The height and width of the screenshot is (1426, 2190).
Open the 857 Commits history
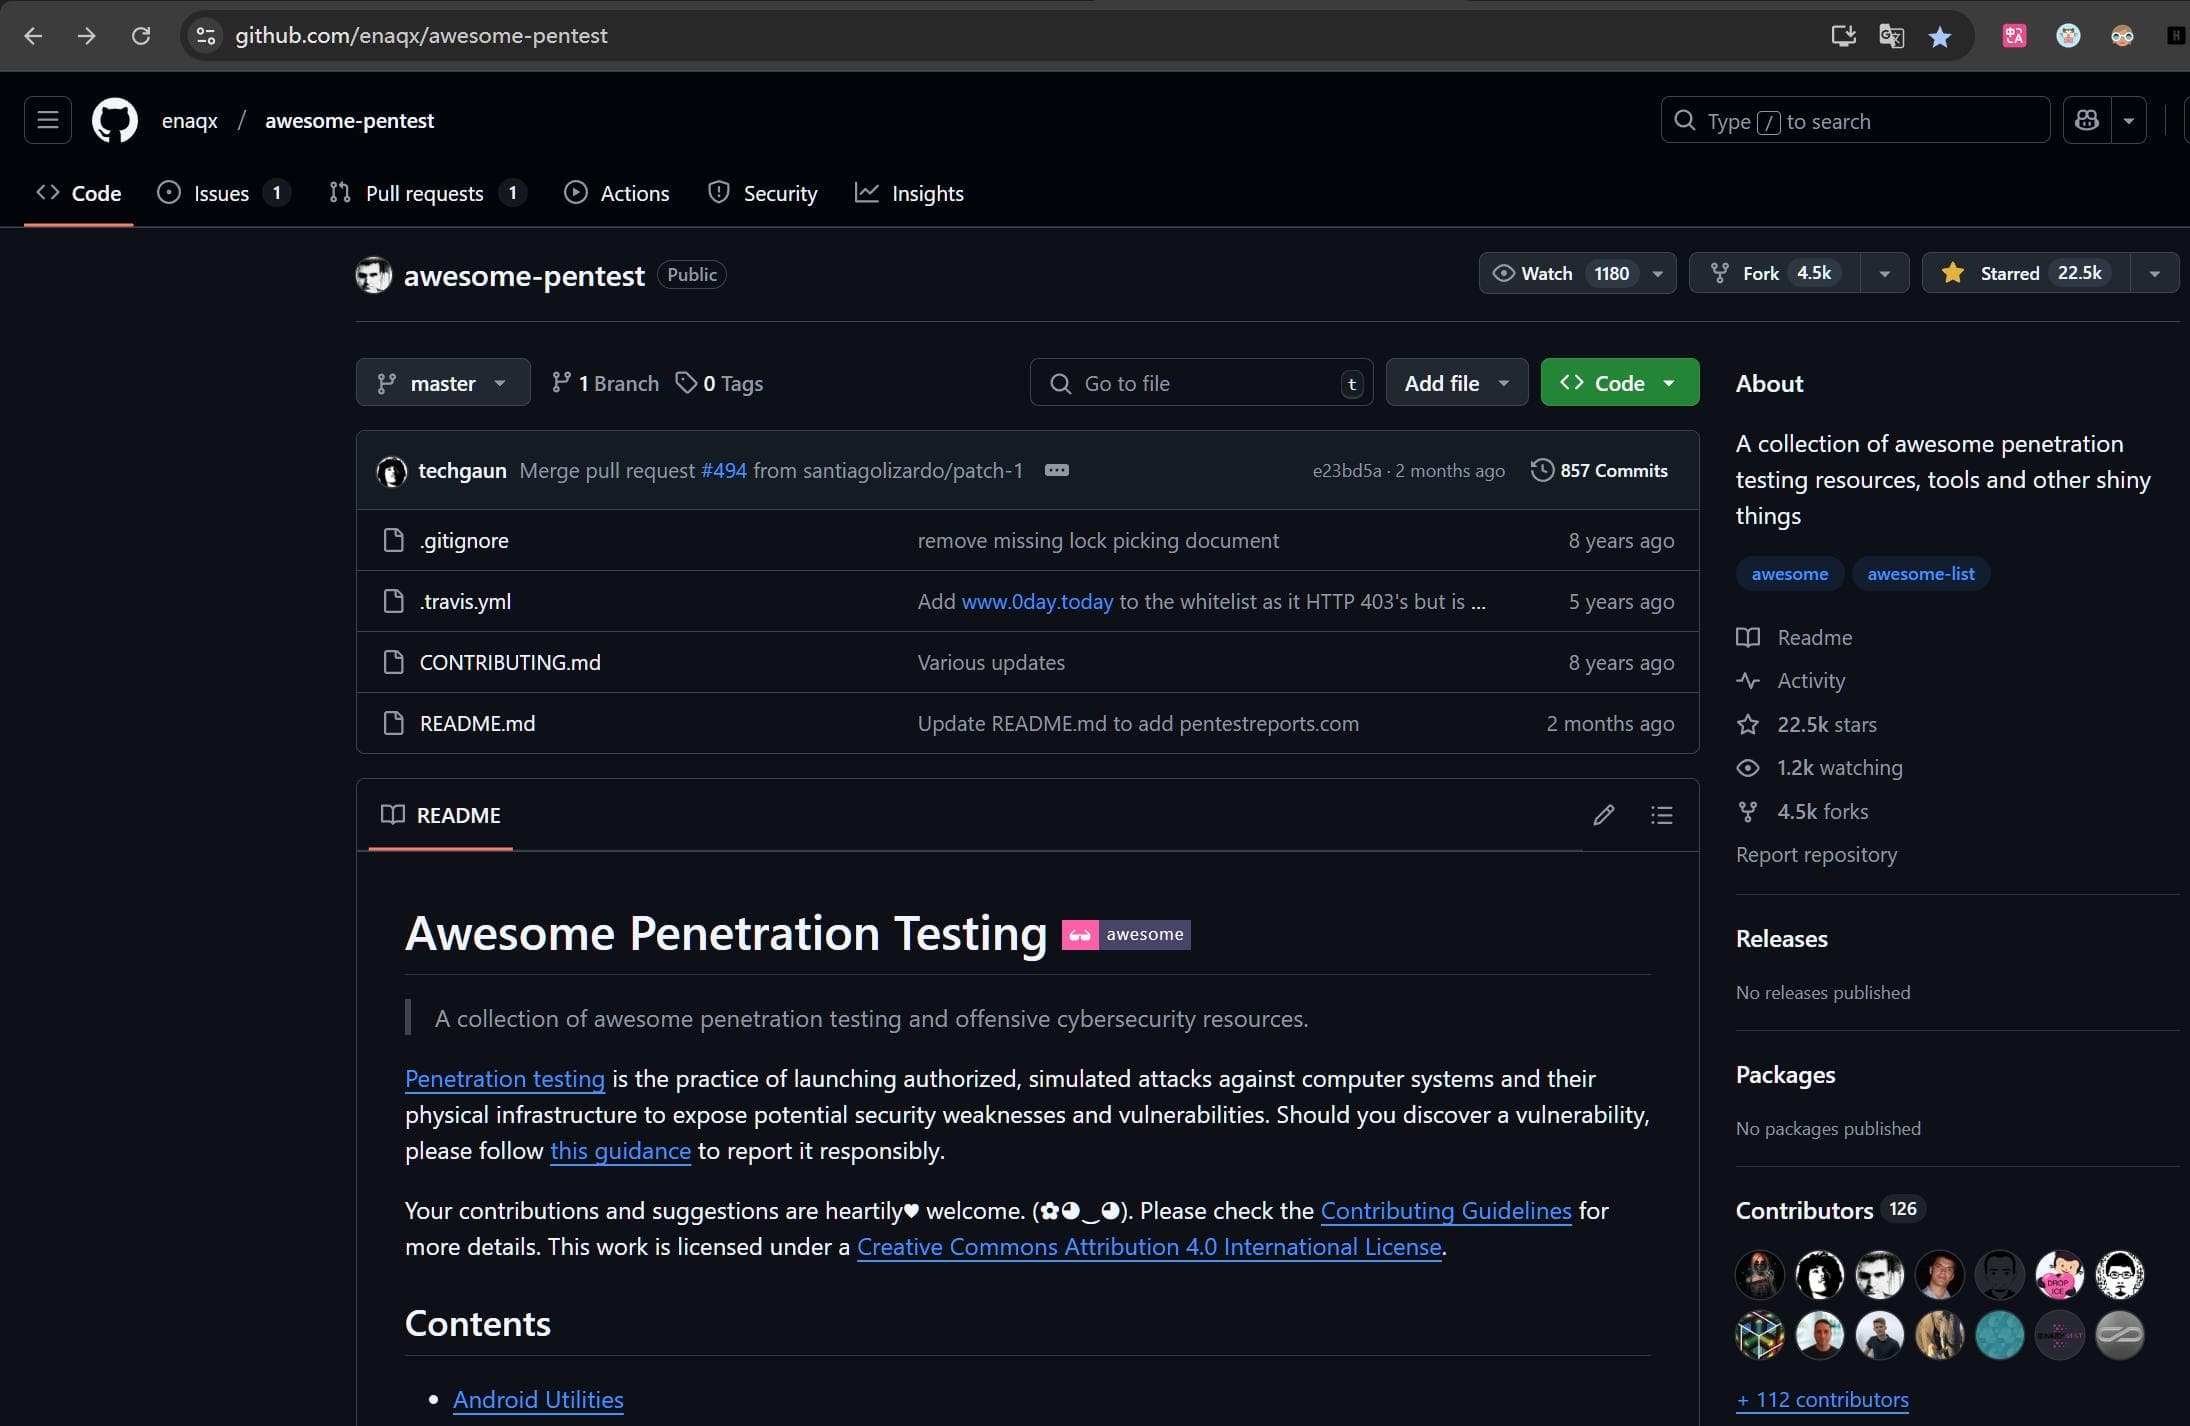[1599, 470]
